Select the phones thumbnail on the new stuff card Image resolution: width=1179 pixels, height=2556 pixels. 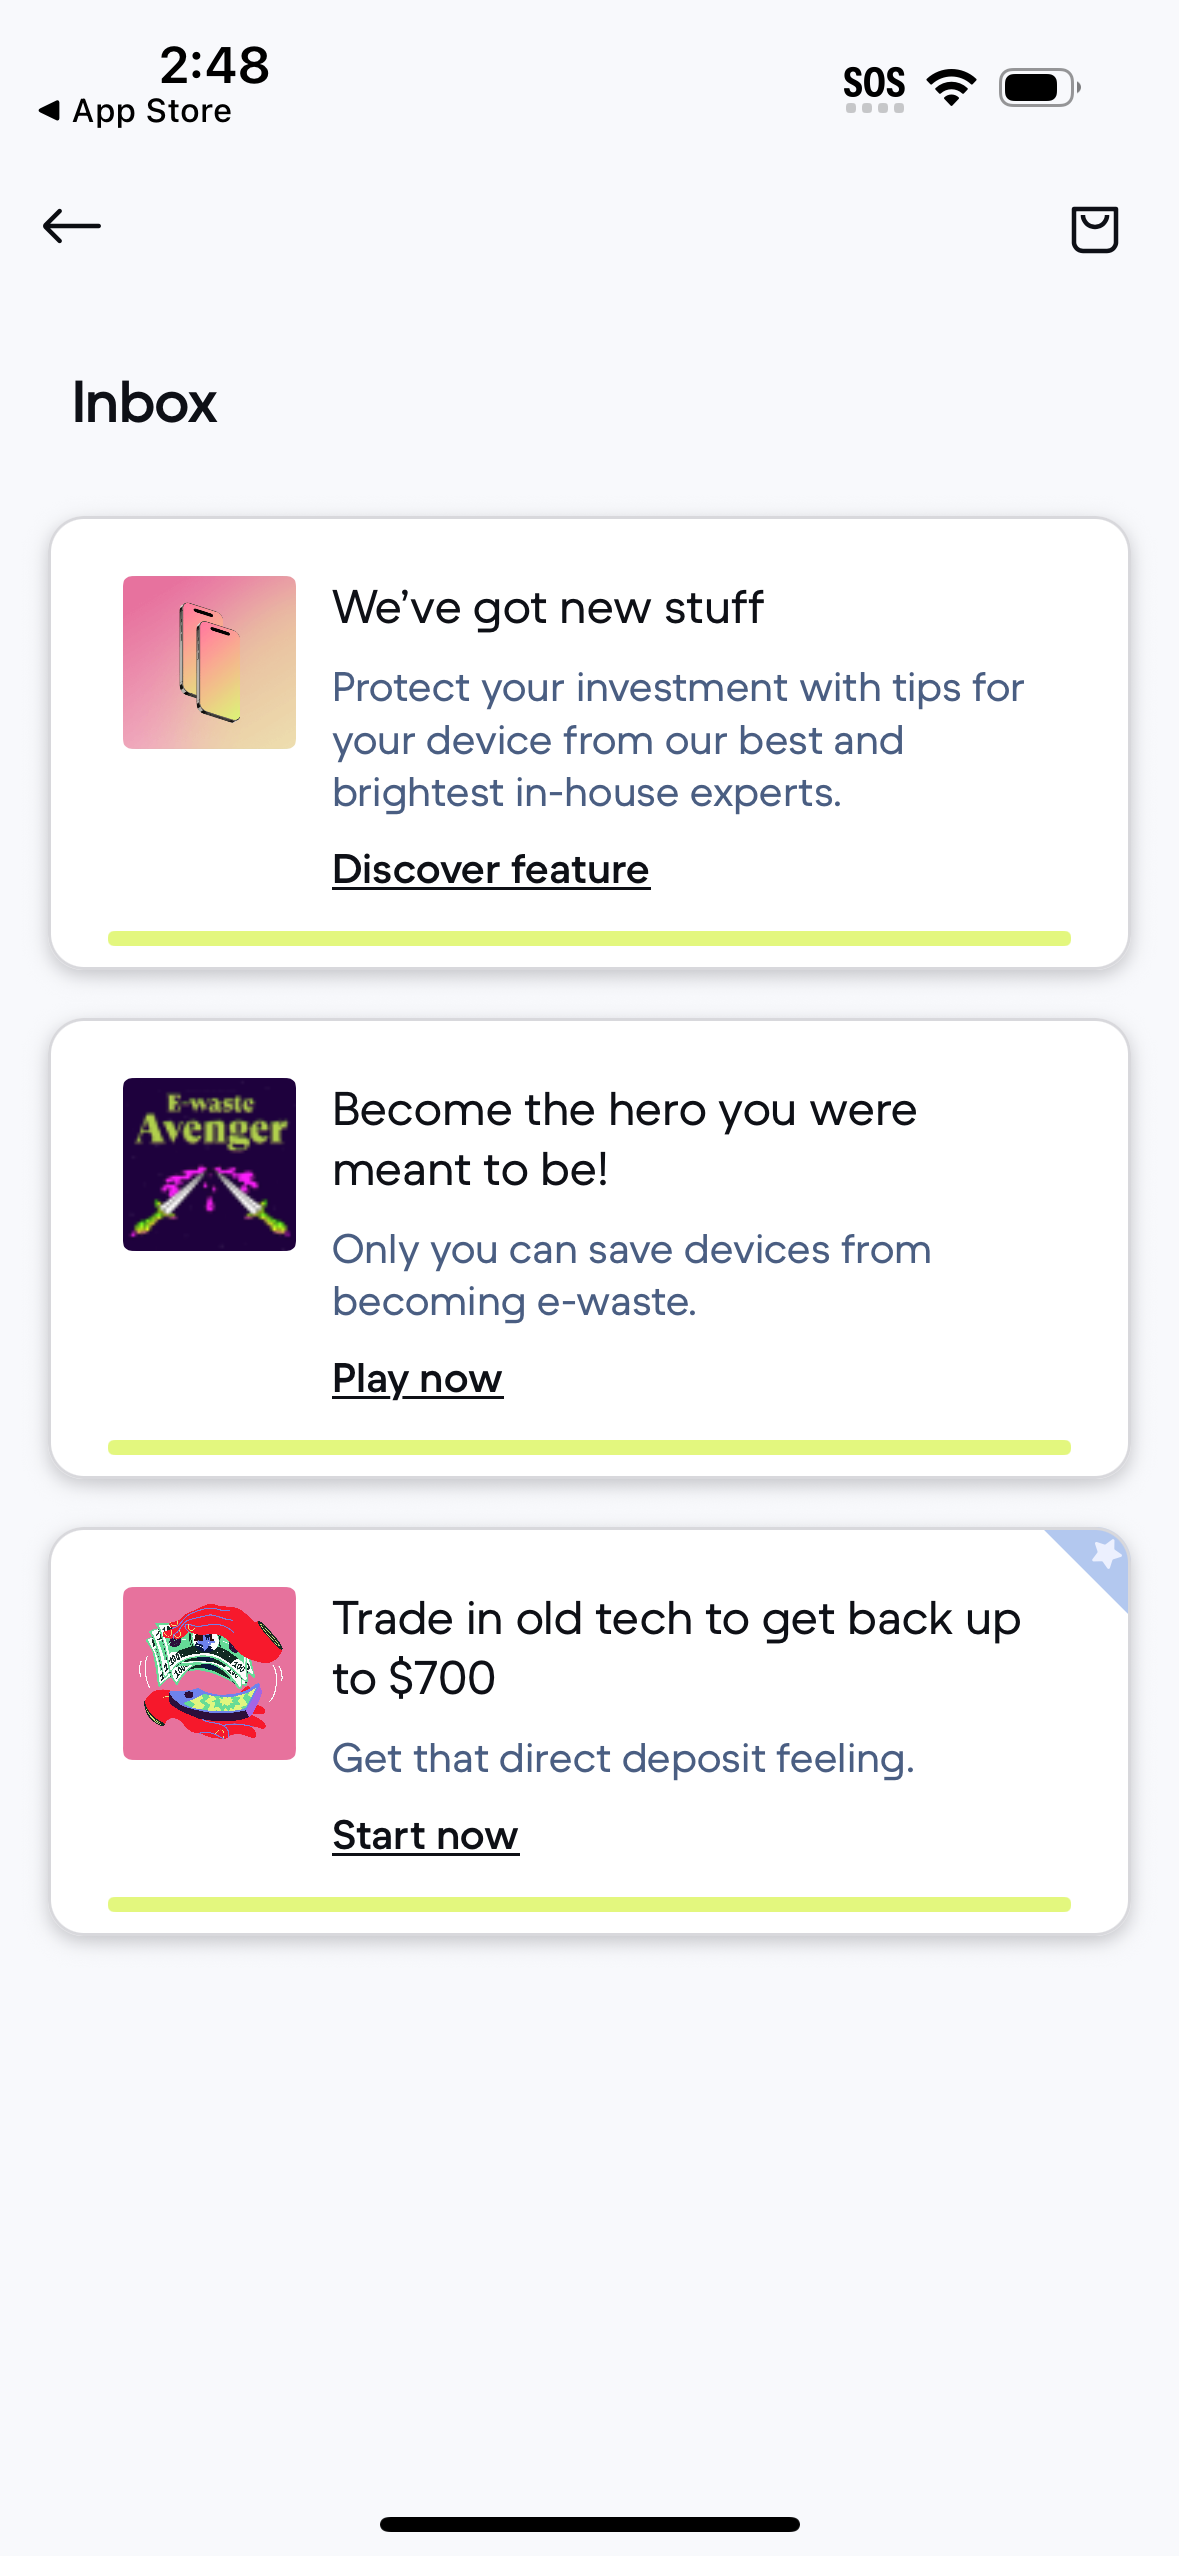tap(208, 661)
